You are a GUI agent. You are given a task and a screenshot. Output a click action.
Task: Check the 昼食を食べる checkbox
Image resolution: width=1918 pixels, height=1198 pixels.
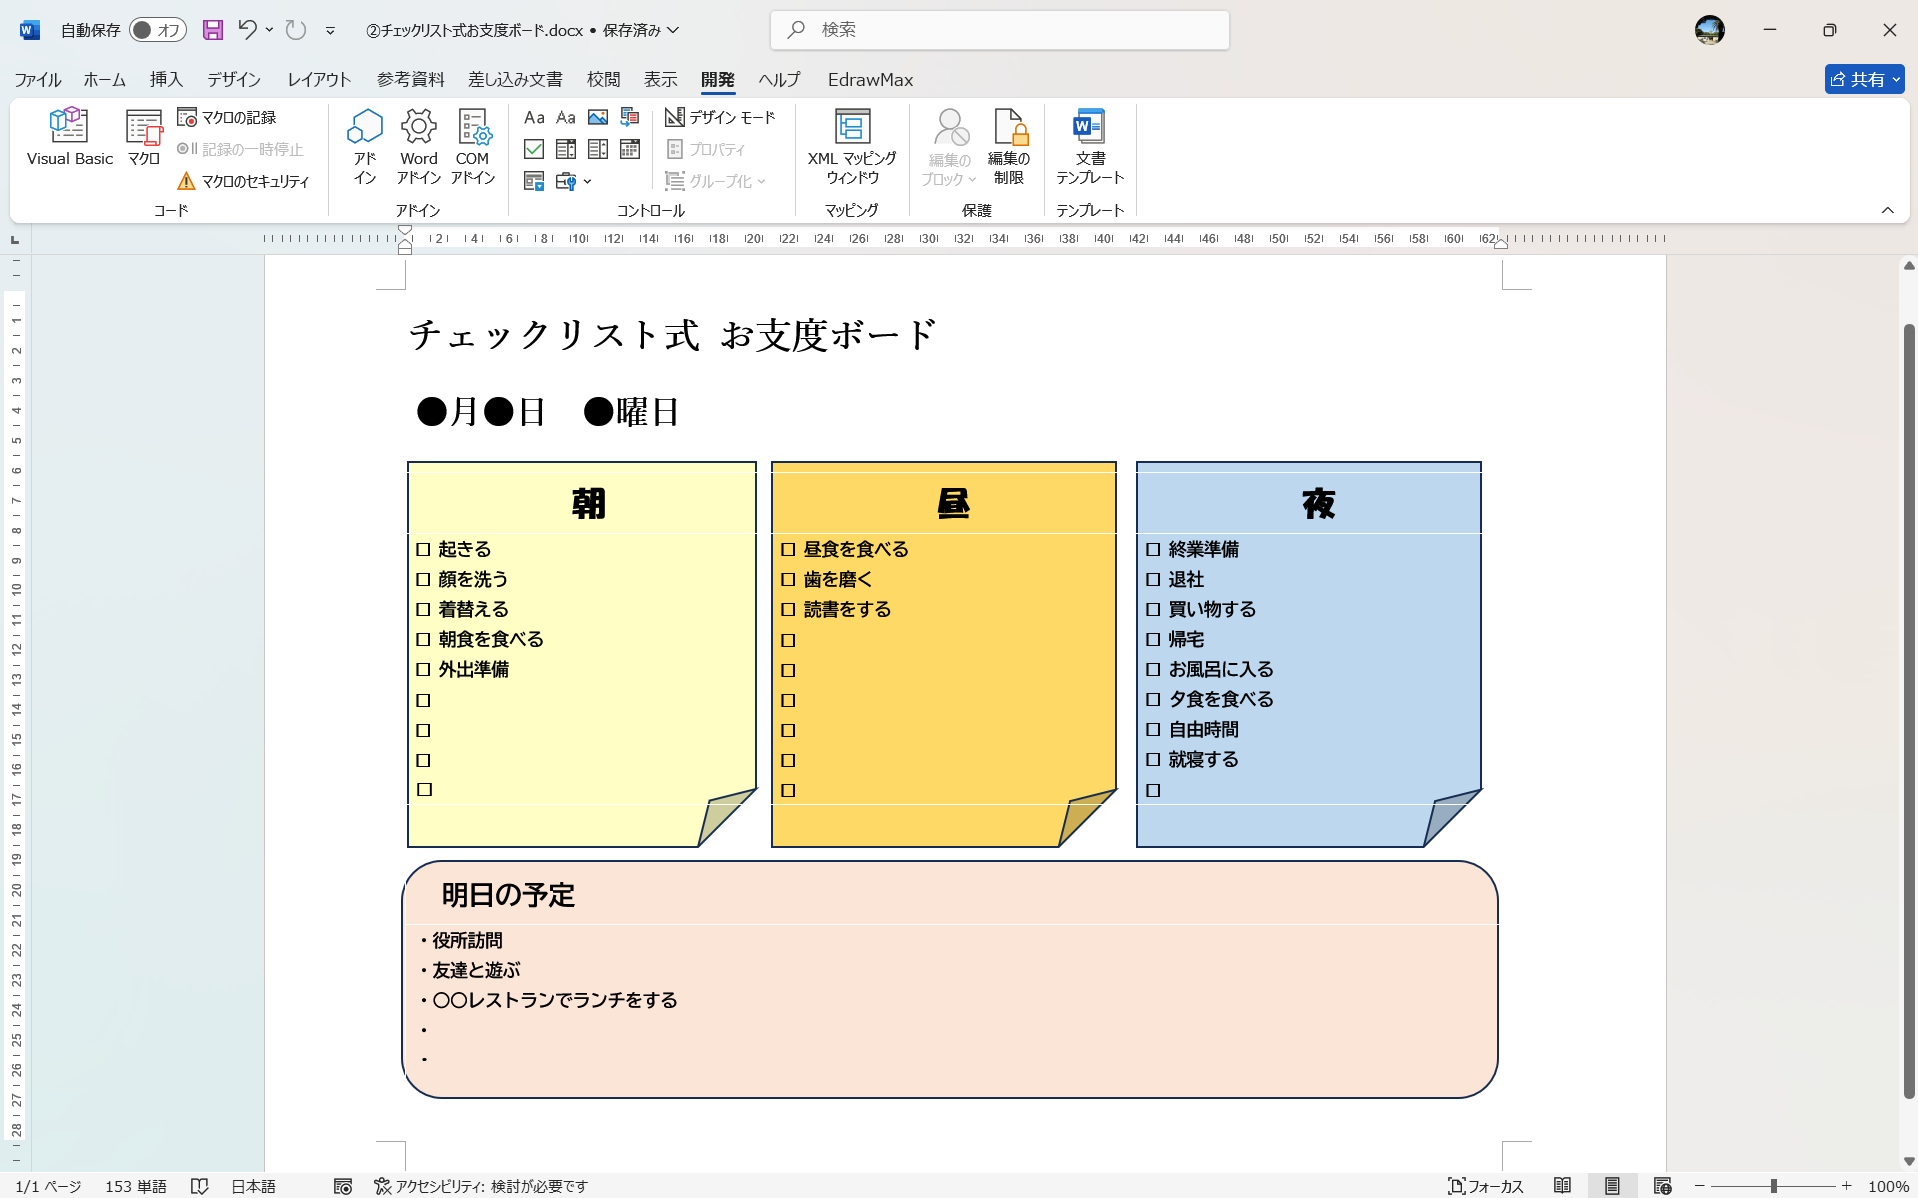pyautogui.click(x=788, y=548)
